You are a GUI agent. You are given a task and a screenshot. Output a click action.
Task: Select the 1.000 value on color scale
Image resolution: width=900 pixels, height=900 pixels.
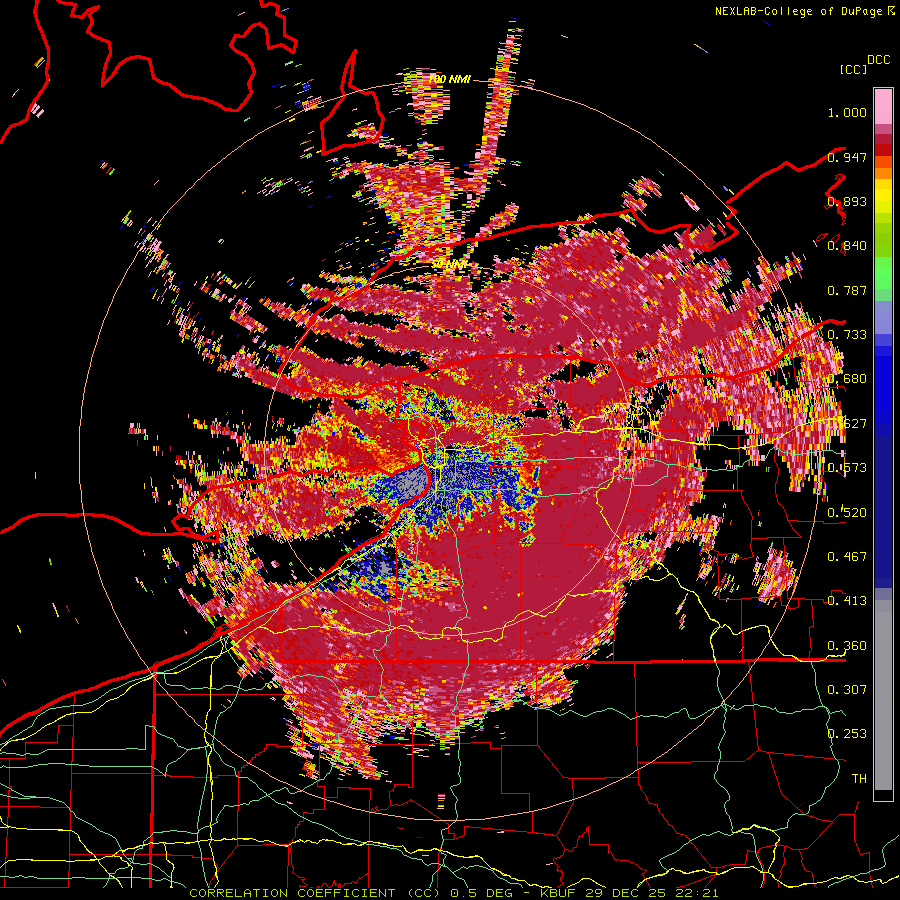[847, 112]
